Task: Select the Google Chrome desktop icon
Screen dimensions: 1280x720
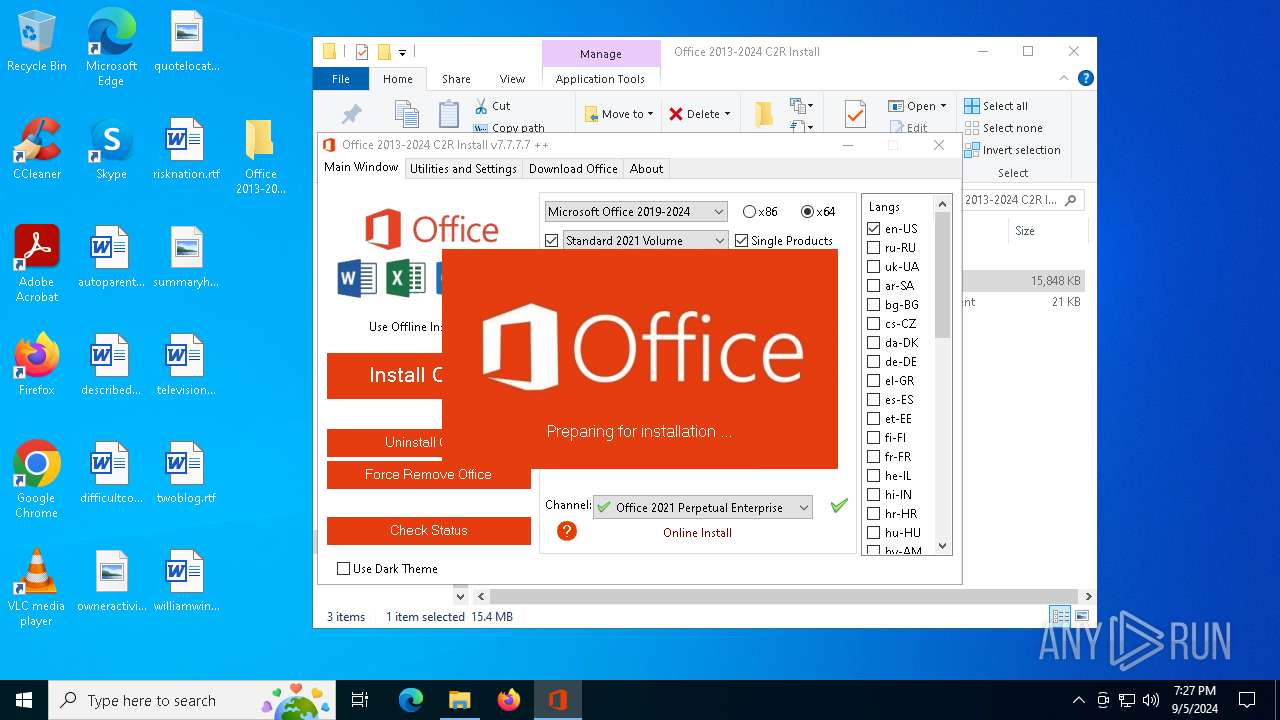Action: coord(37,479)
